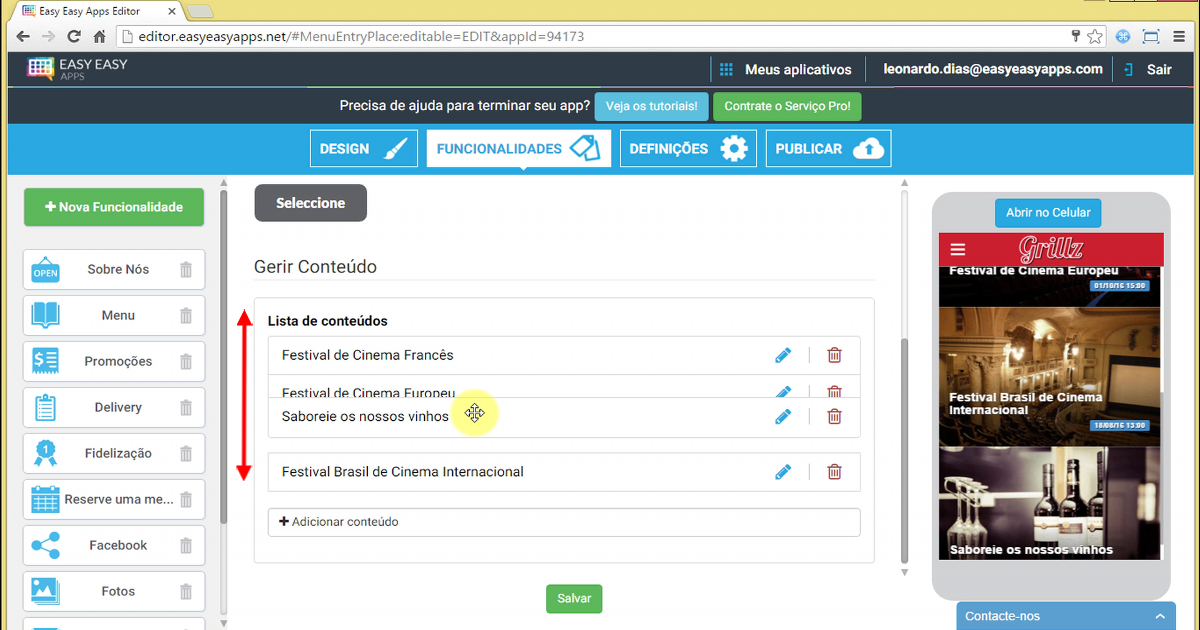Edit Festival de Cinema Francês with pencil icon
The width and height of the screenshot is (1200, 630).
783,355
